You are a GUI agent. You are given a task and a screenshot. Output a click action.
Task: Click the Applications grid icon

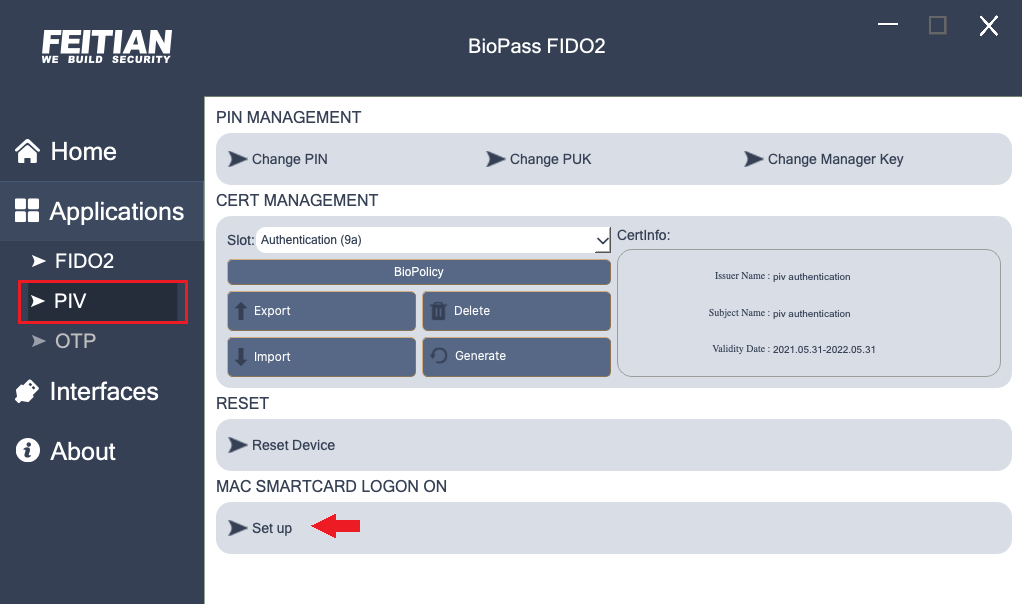click(27, 211)
